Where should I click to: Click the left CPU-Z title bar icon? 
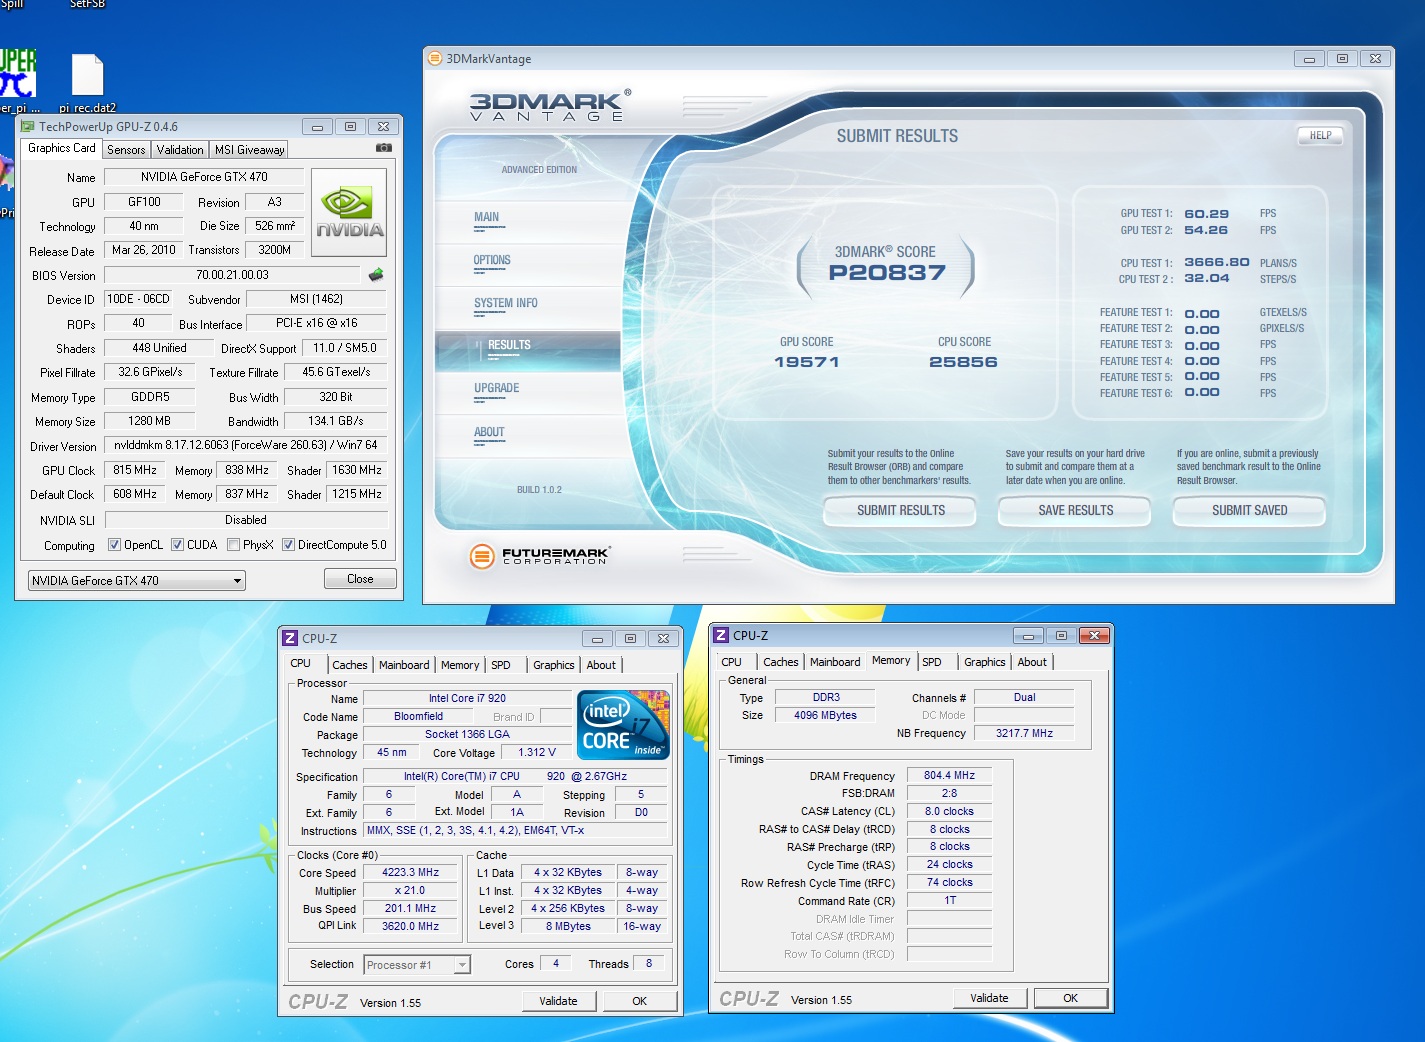click(x=290, y=638)
